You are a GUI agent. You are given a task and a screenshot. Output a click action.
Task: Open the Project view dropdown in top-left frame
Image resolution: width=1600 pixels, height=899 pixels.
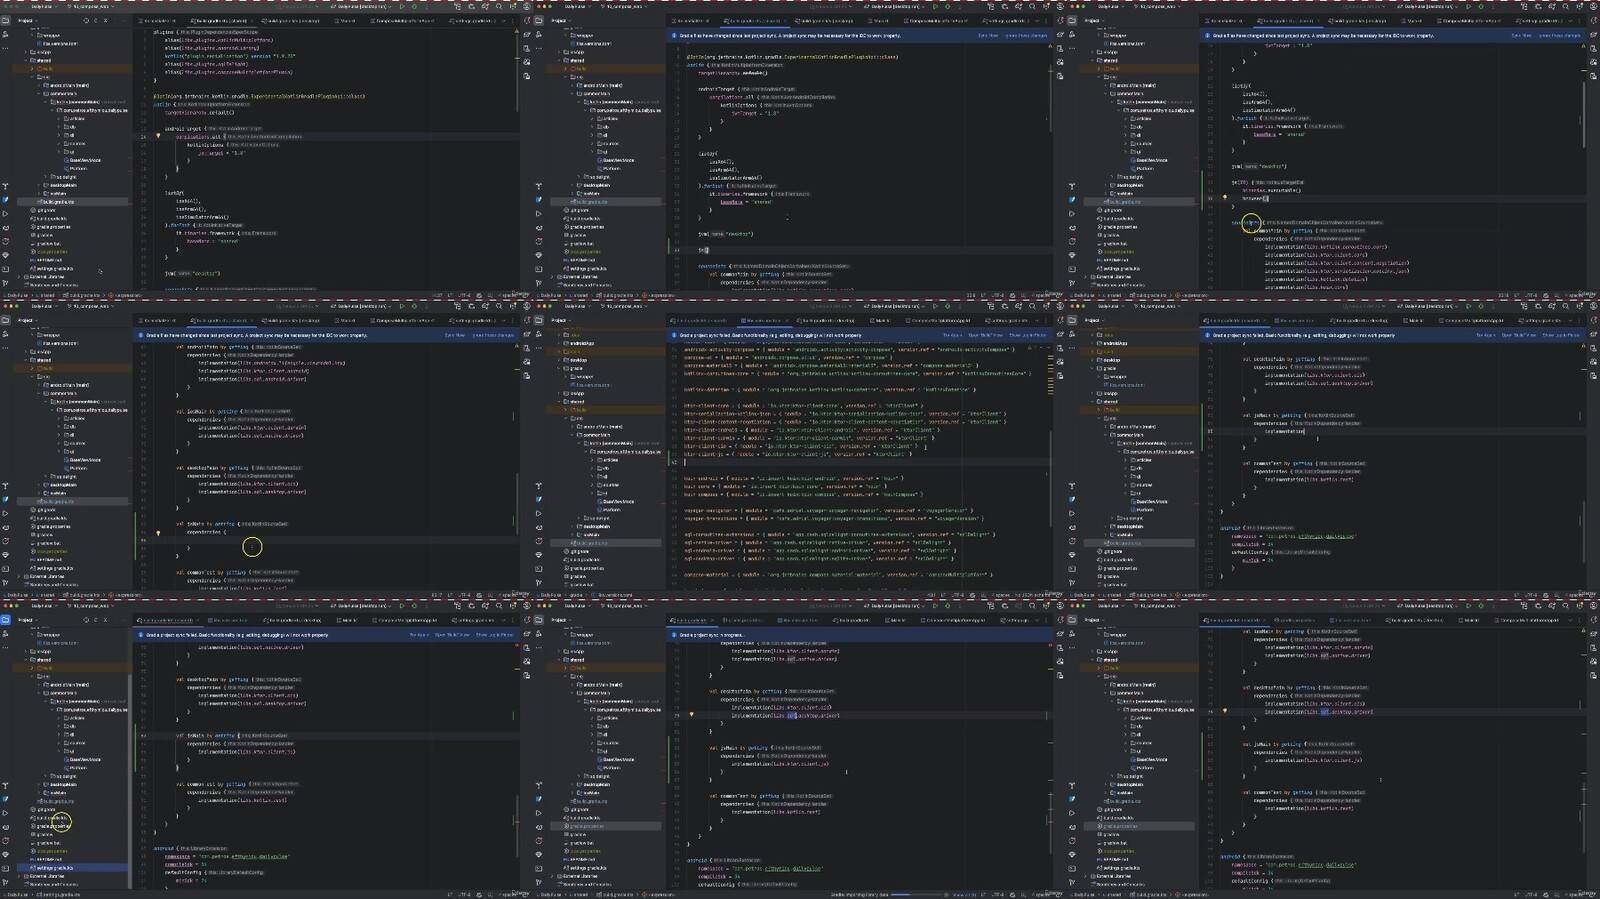pyautogui.click(x=26, y=20)
